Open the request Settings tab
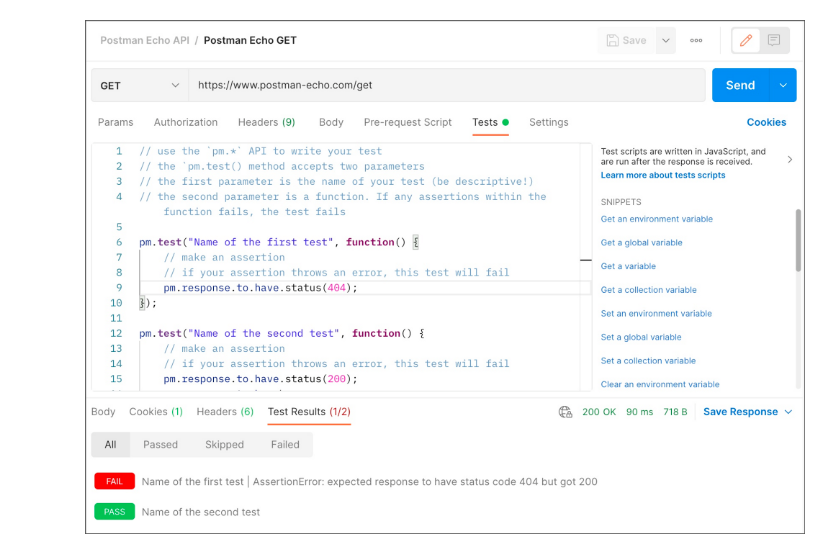Viewport: 817px width, 548px height. (549, 122)
